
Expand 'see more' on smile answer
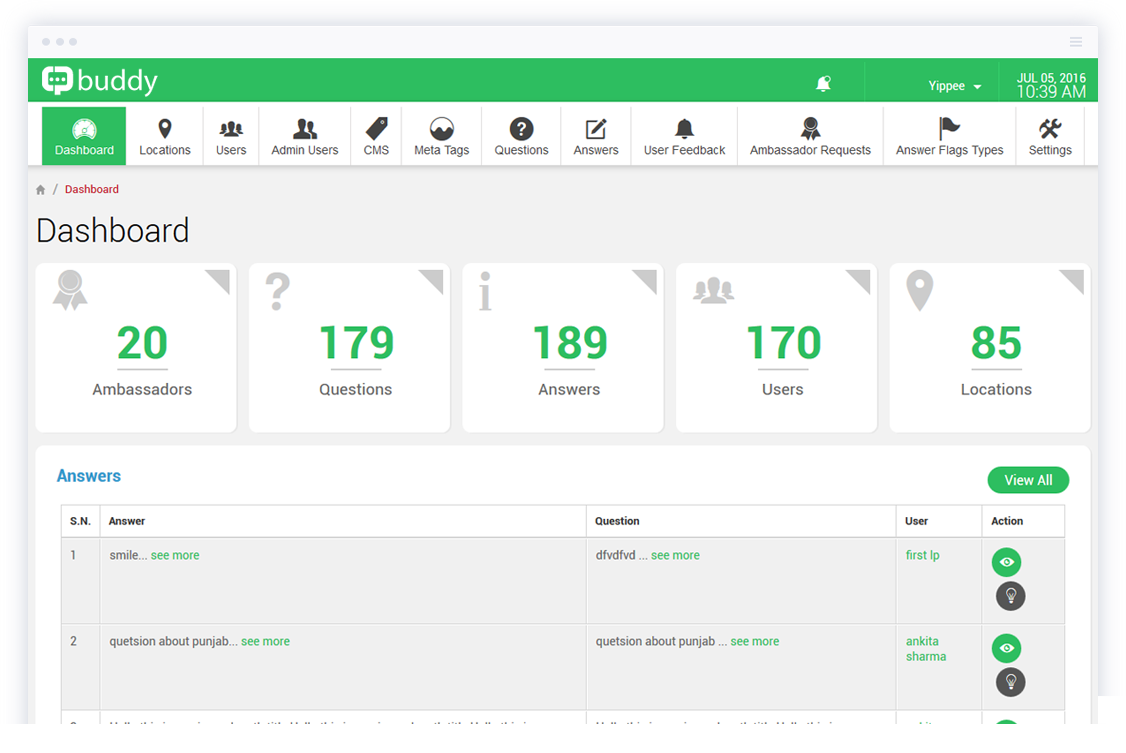coord(175,555)
